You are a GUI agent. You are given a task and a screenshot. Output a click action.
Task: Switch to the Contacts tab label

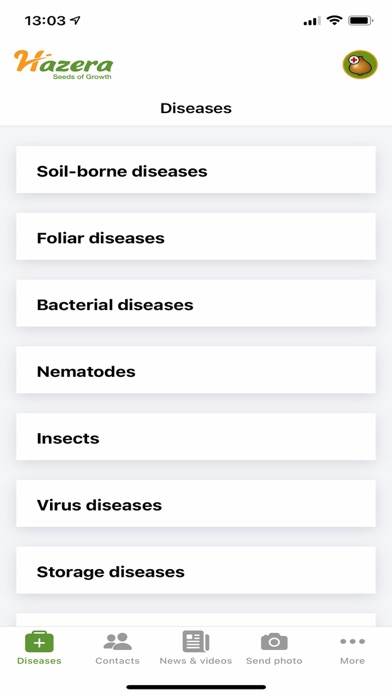pyautogui.click(x=118, y=661)
